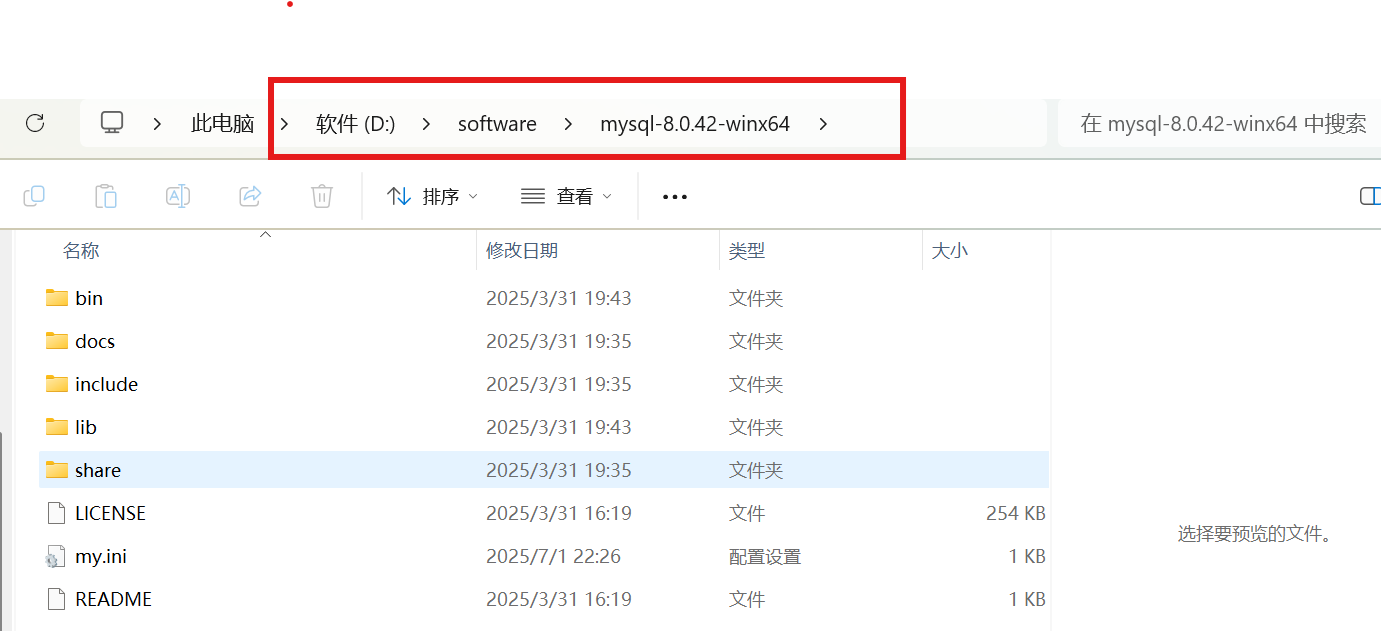This screenshot has height=631, width=1381.
Task: Click 此电脑 in the address bar
Action: tap(223, 124)
